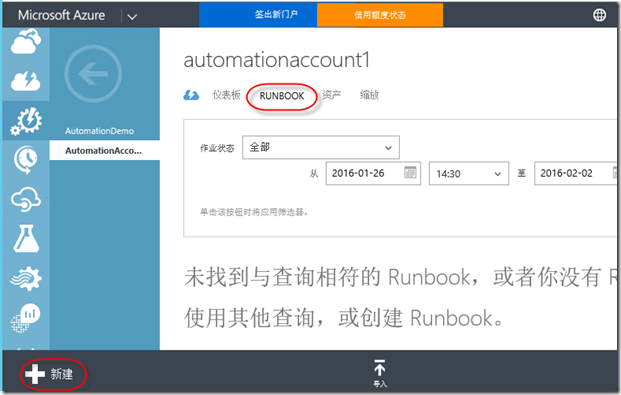The height and width of the screenshot is (395, 621).
Task: Click the 信用额度状态 orange button
Action: 380,15
